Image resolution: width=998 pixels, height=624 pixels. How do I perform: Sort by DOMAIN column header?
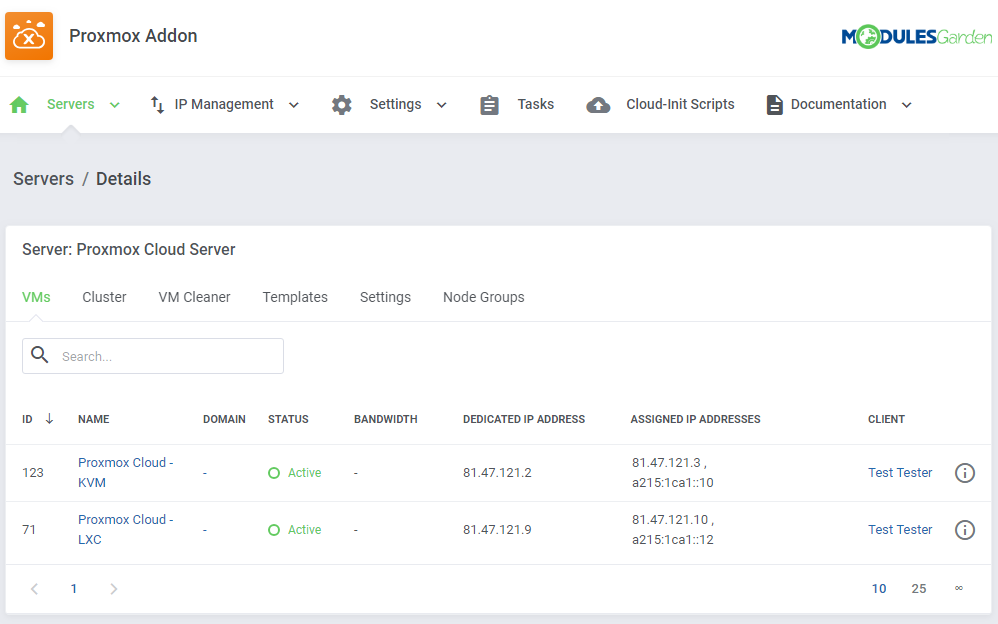pos(224,419)
